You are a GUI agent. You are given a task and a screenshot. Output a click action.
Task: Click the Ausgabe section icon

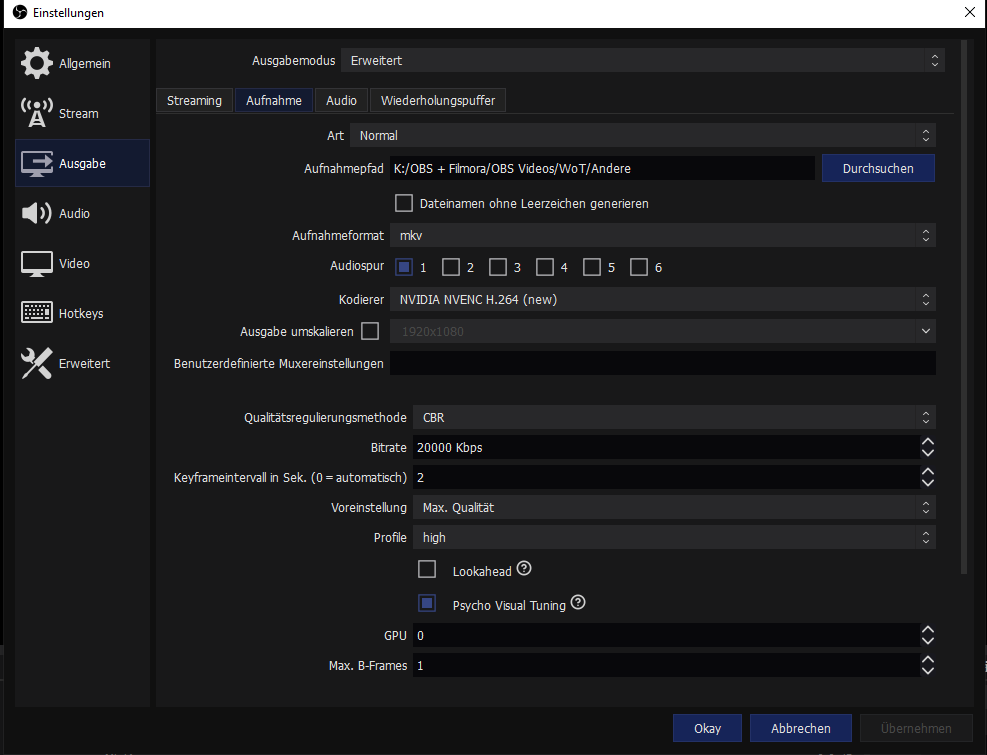click(x=36, y=163)
